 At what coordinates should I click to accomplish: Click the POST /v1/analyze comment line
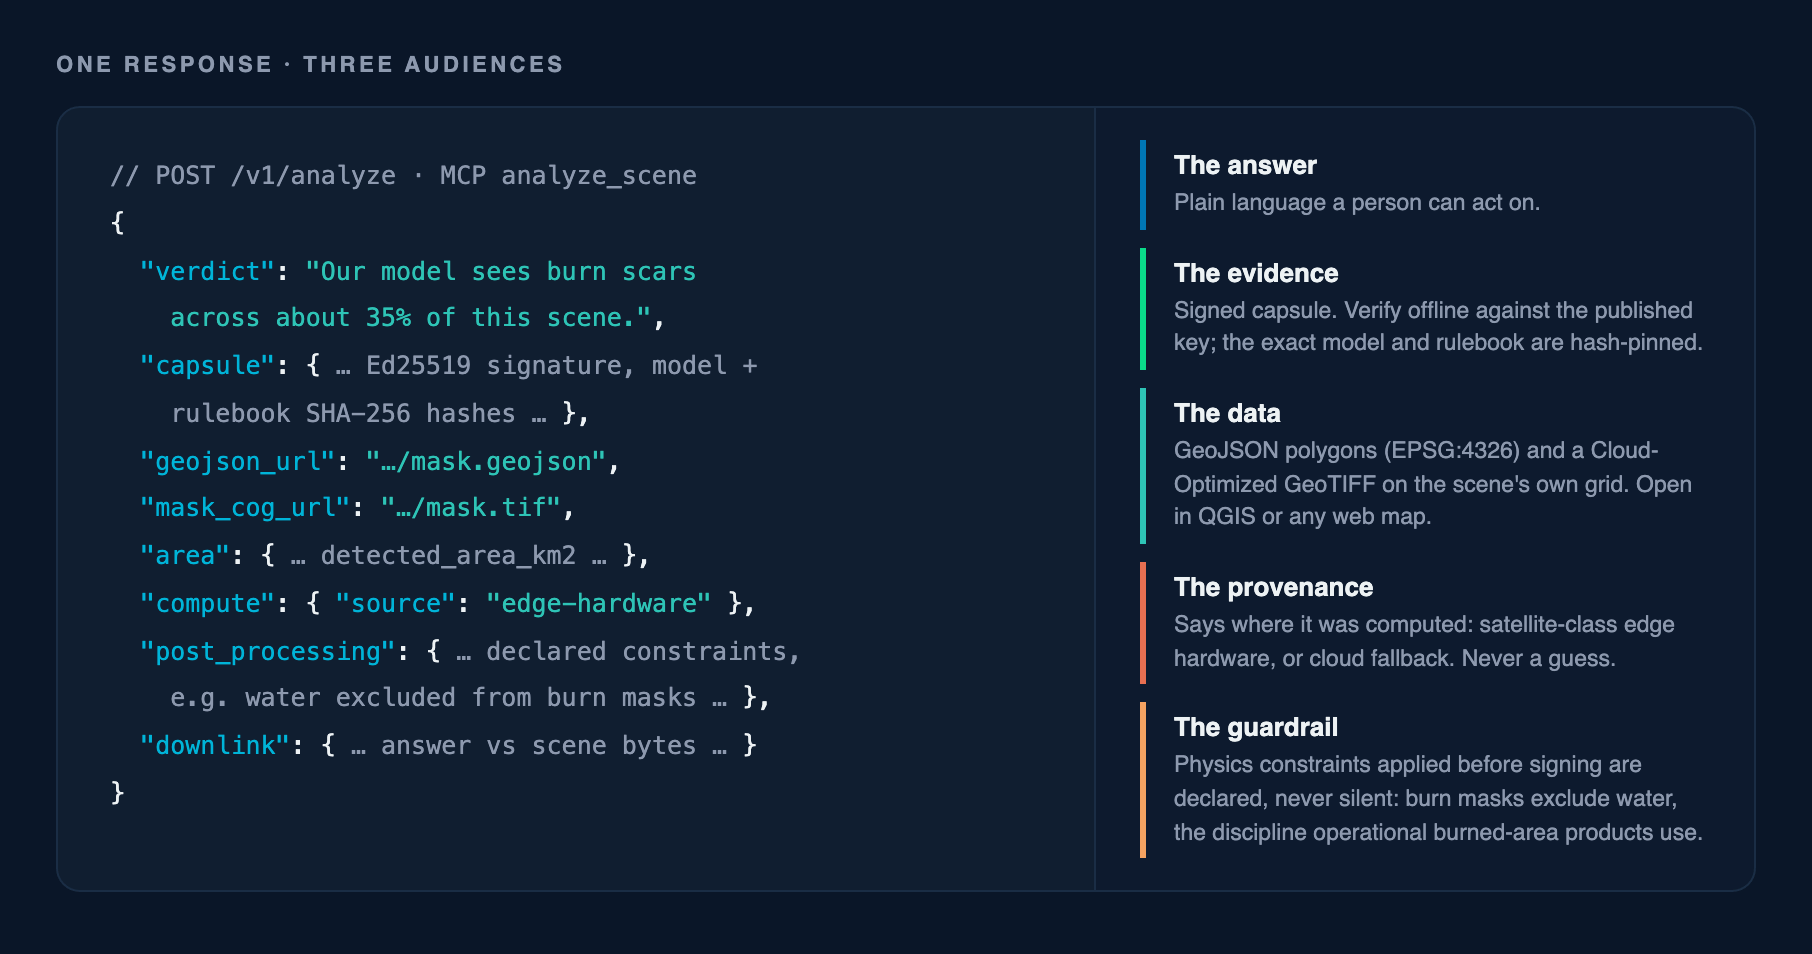pos(403,175)
